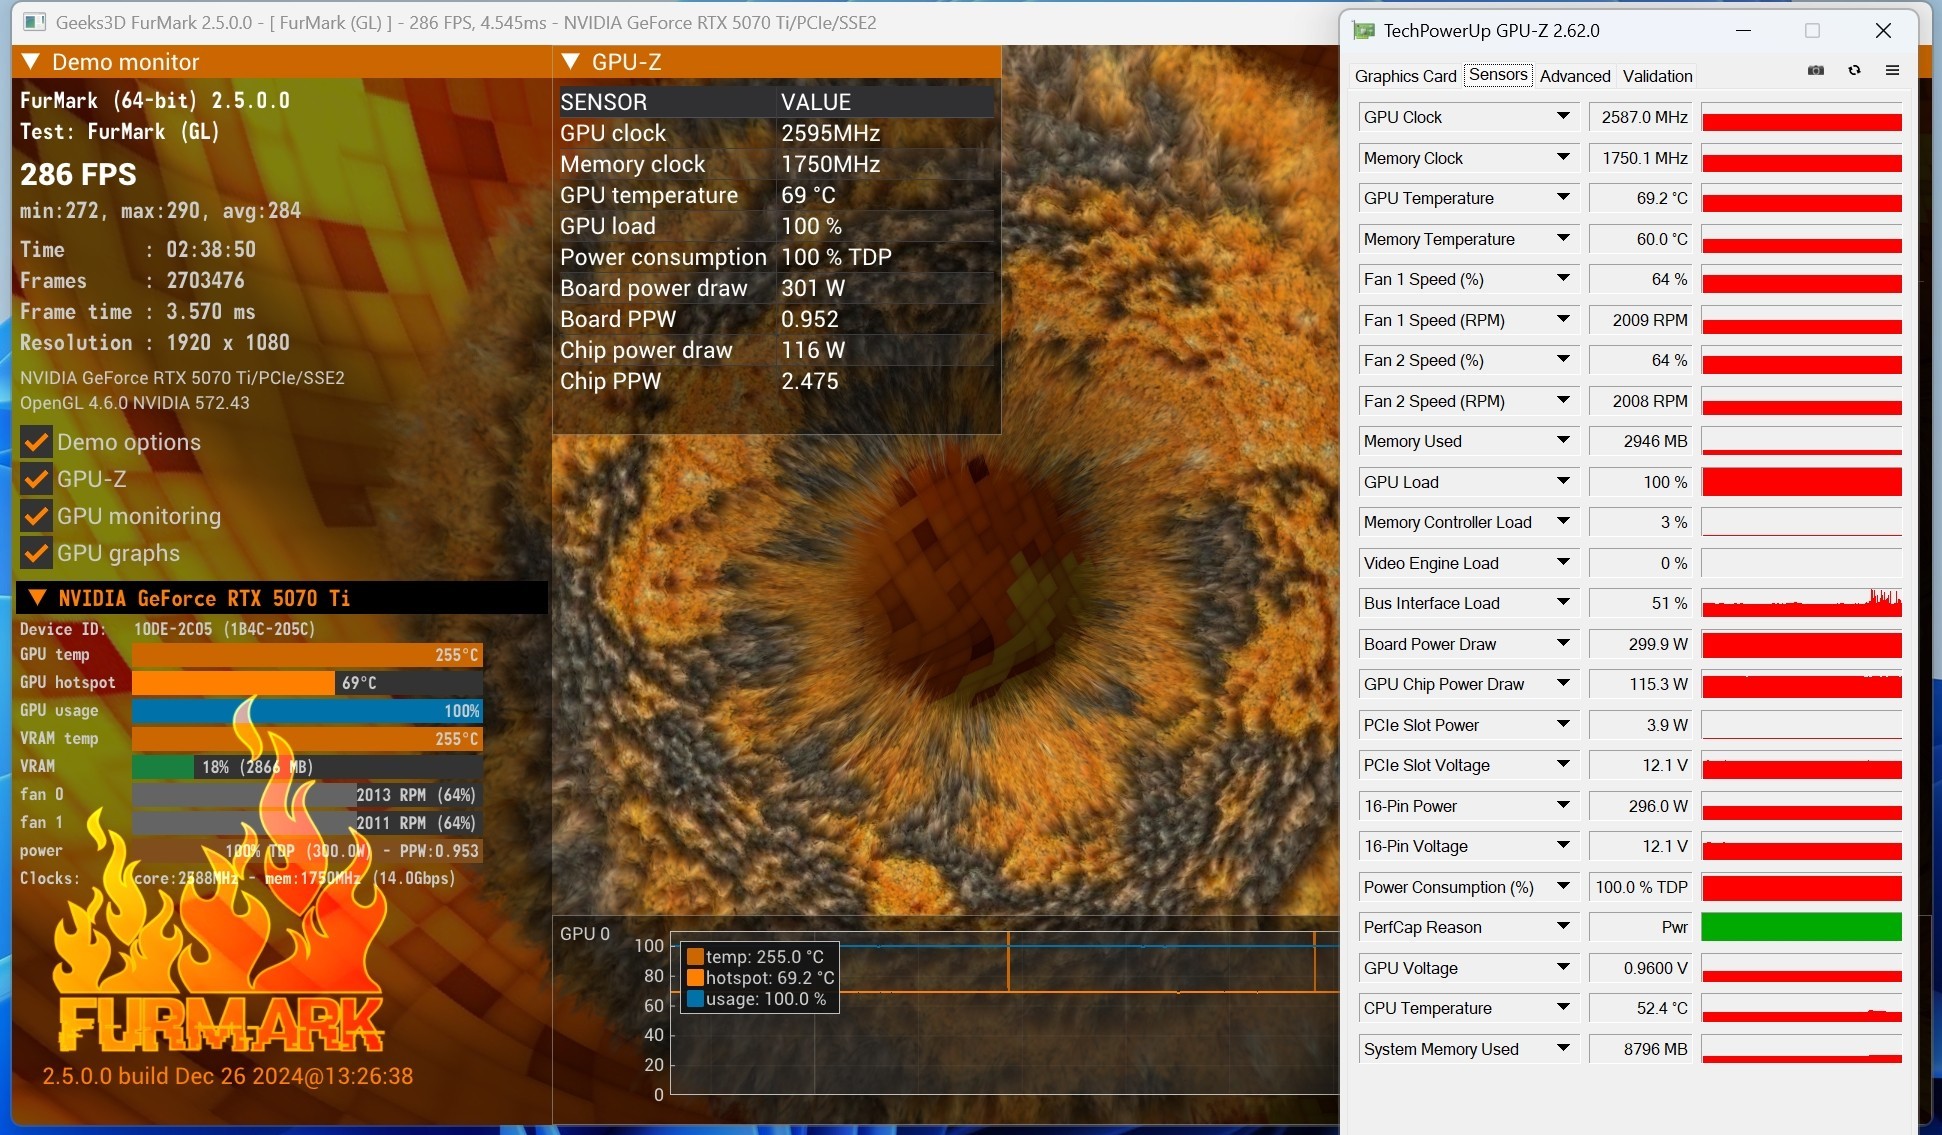Click the GPU usage 100% bar
Screen dimensions: 1942x1135
click(x=307, y=711)
